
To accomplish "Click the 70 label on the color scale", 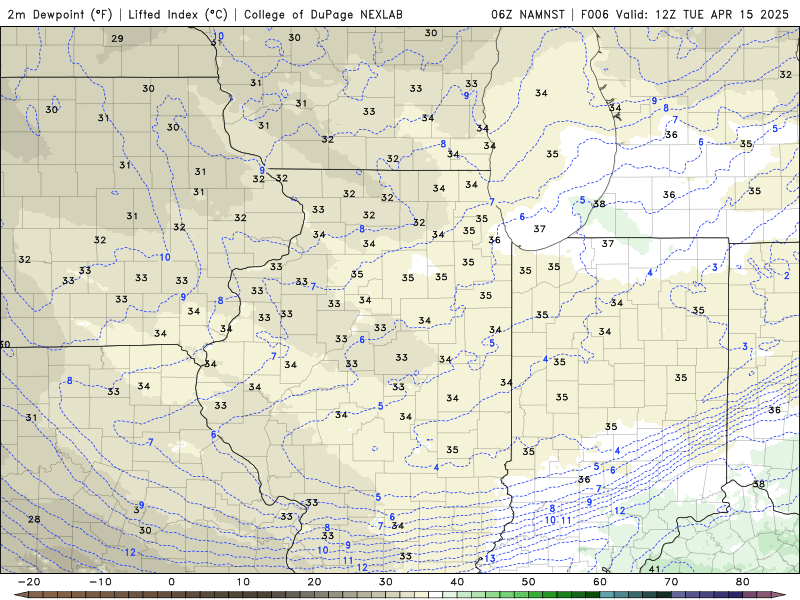I will click(x=671, y=582).
